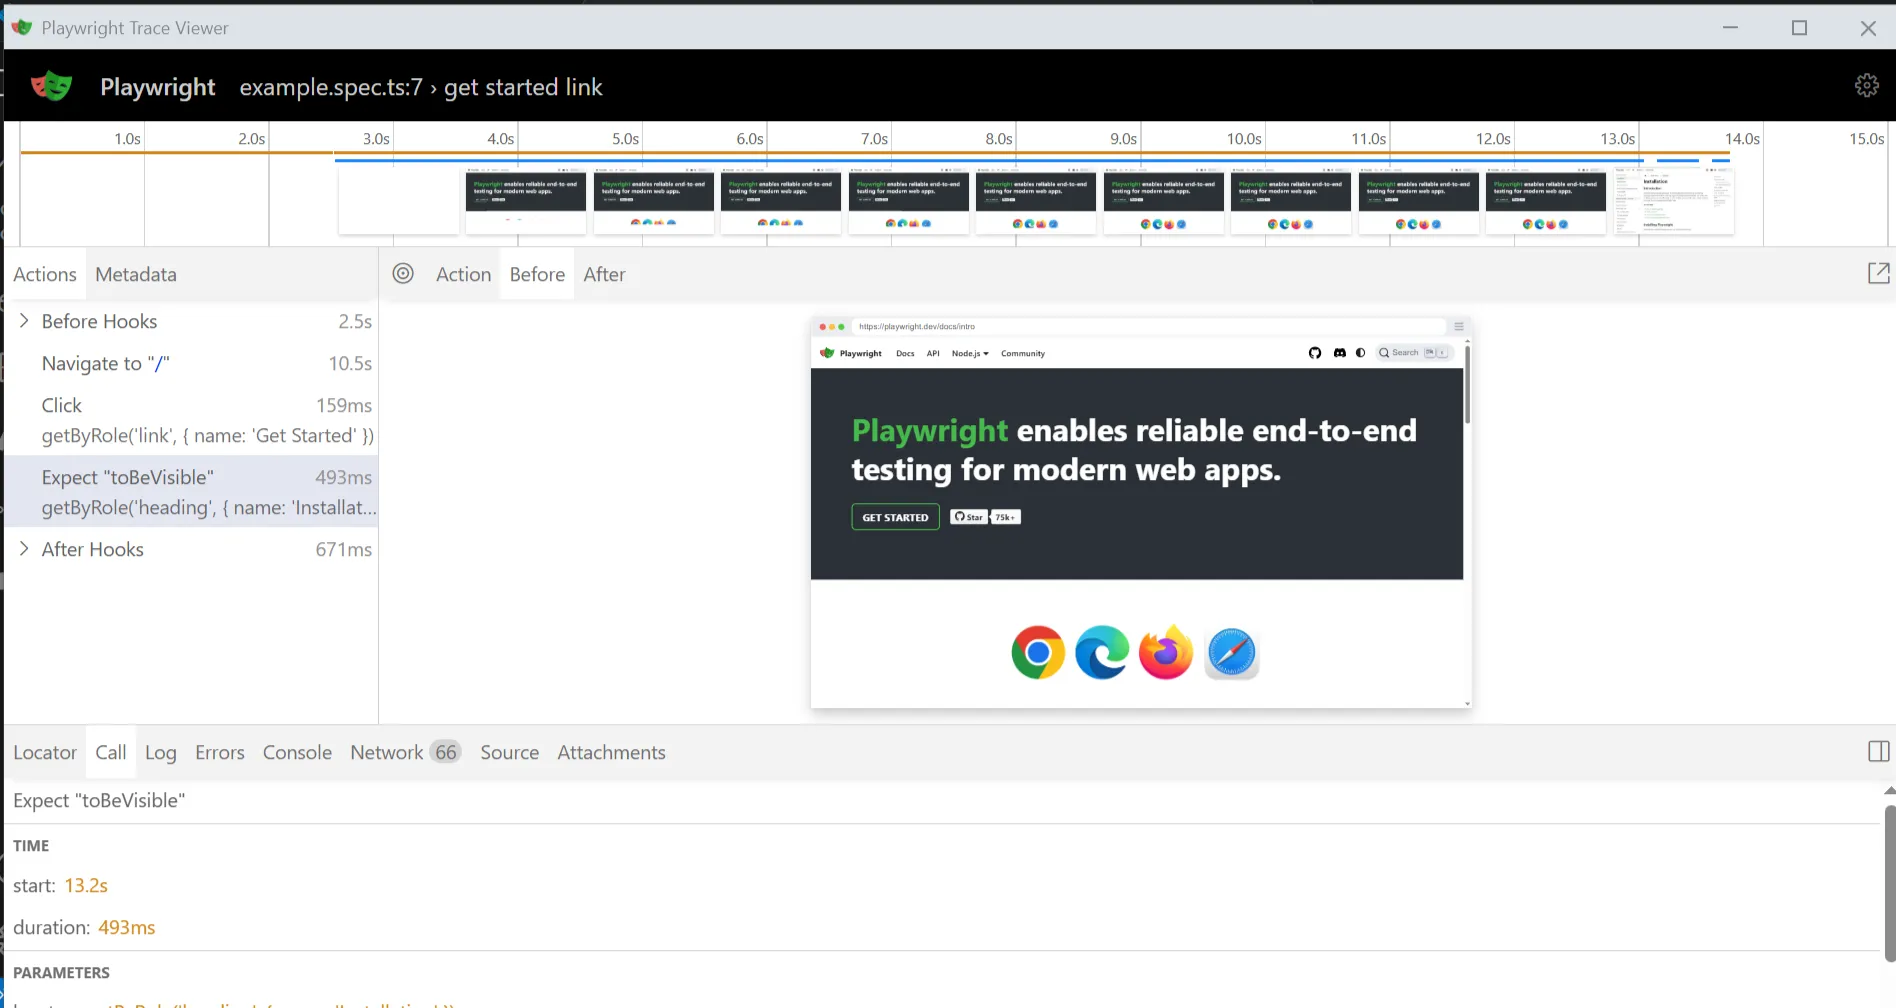The image size is (1896, 1008).
Task: Click the Safari browser logo in snapshot
Action: (1231, 653)
